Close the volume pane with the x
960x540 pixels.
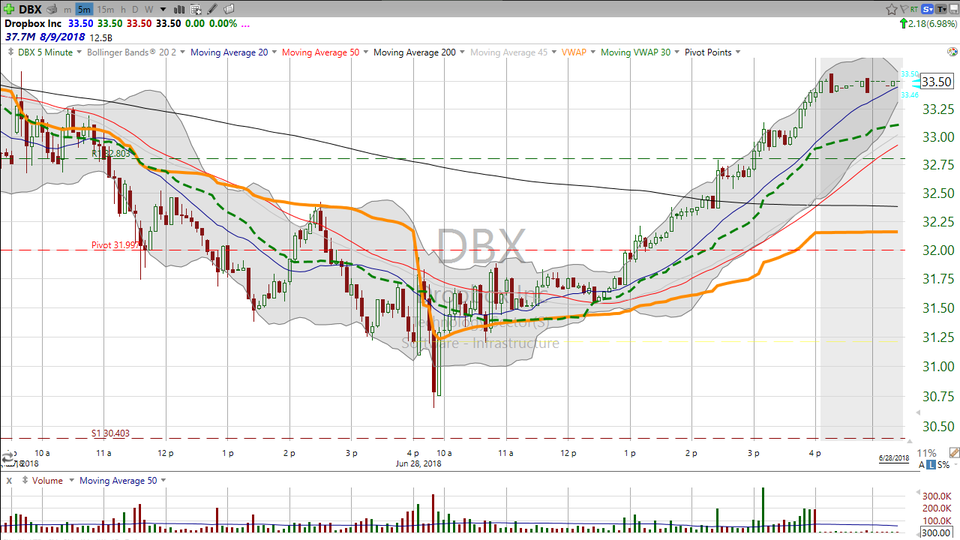7,481
